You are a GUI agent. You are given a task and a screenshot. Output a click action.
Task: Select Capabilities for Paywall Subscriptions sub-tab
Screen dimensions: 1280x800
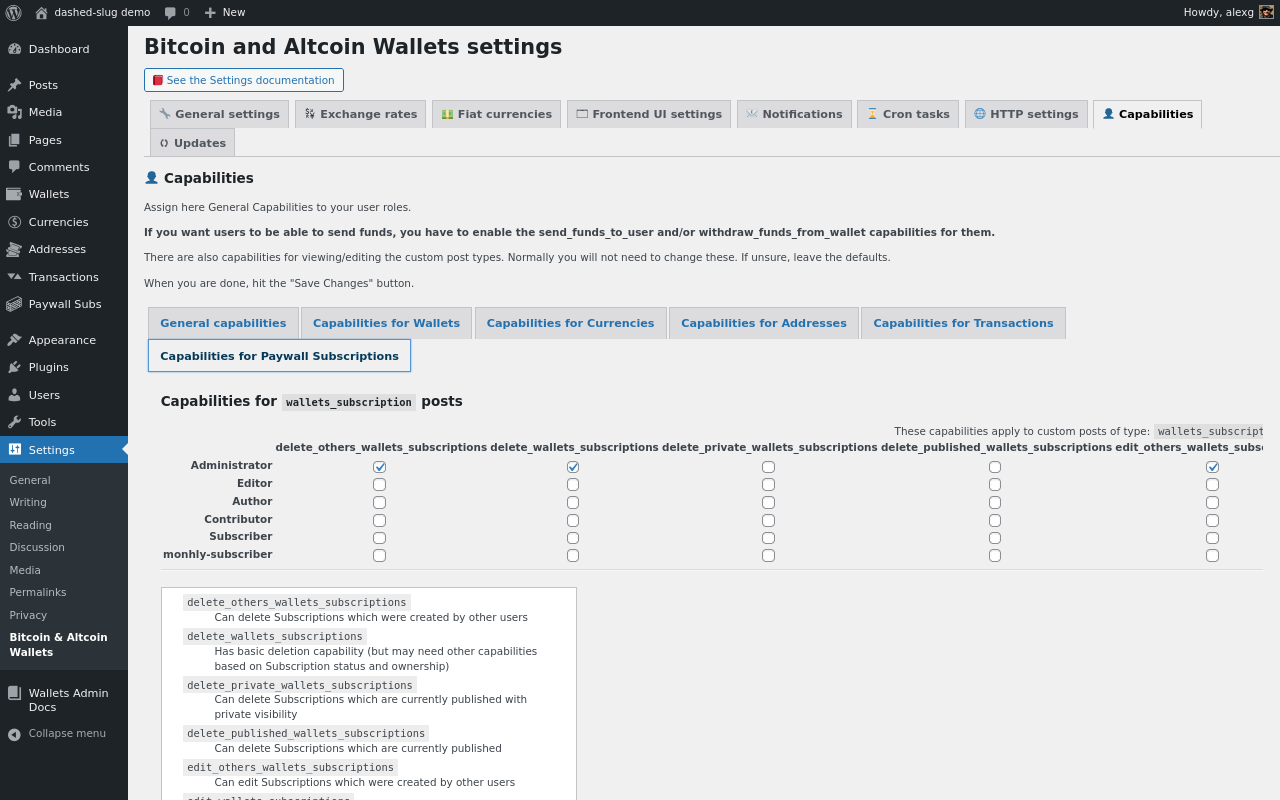(279, 356)
